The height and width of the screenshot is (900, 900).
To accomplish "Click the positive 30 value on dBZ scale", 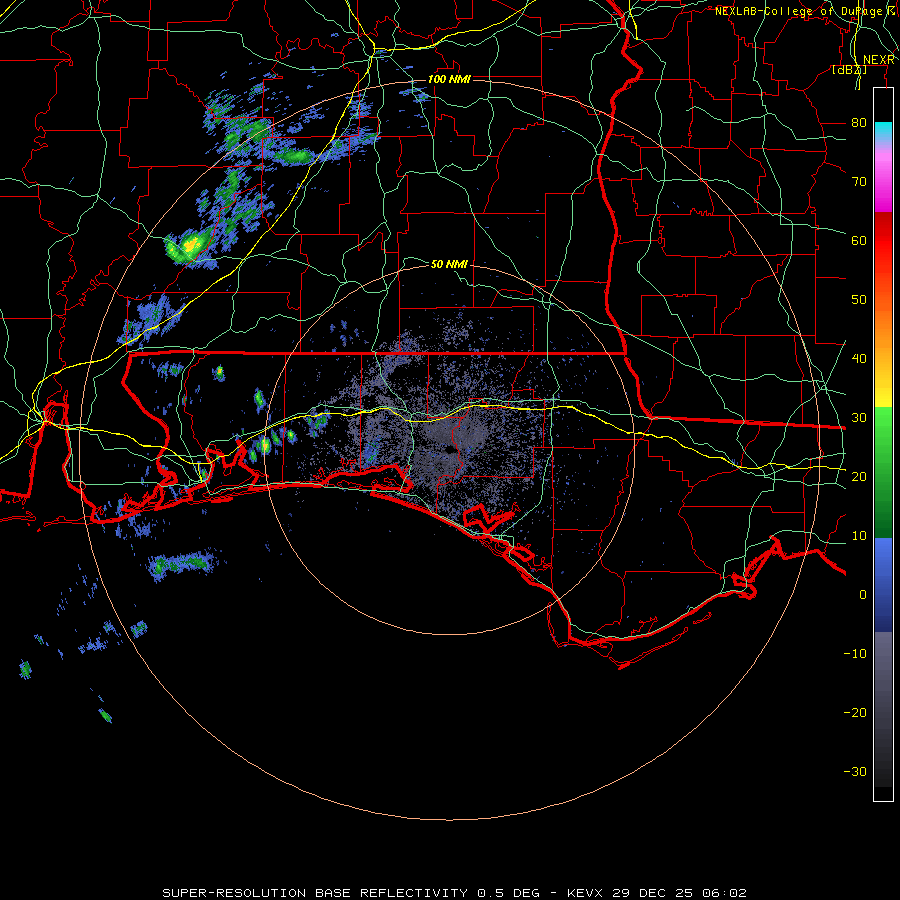I will tap(859, 417).
